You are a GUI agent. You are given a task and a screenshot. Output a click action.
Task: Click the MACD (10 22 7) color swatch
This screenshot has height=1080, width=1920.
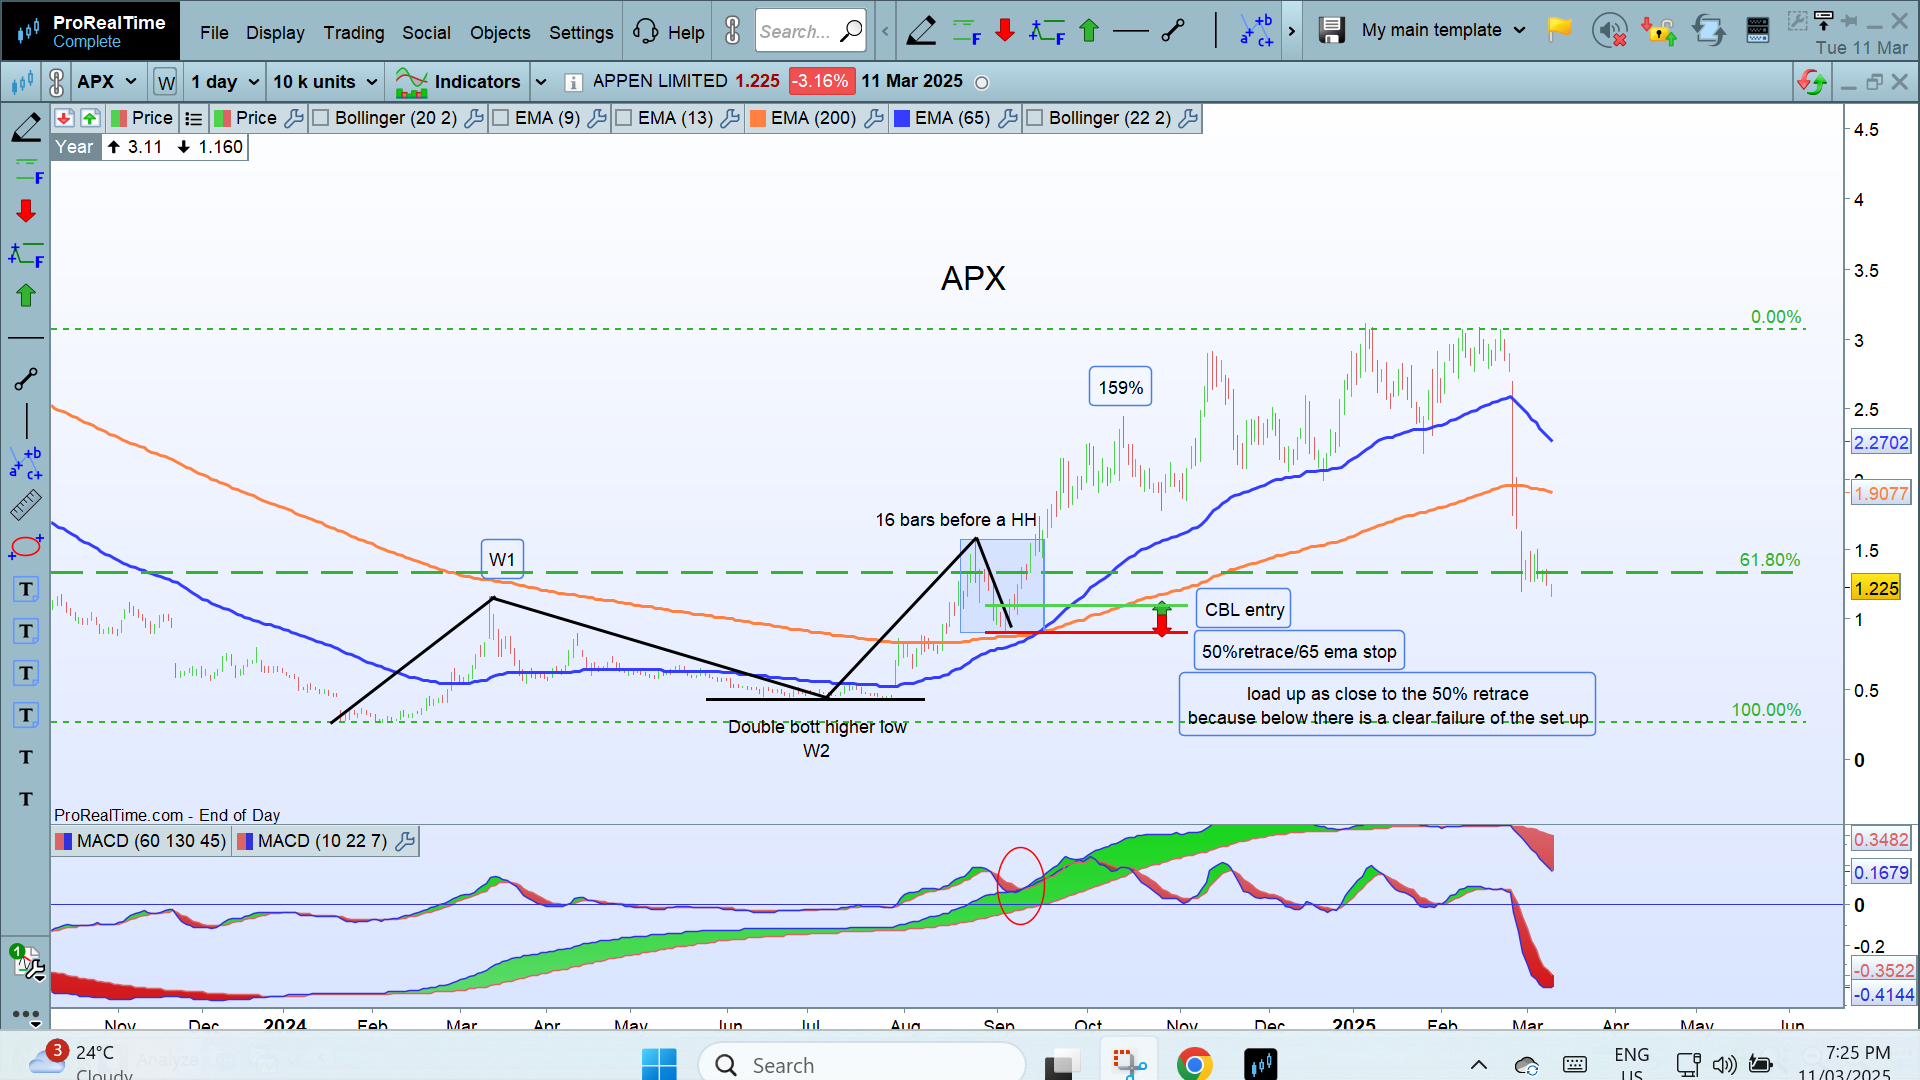[x=244, y=842]
